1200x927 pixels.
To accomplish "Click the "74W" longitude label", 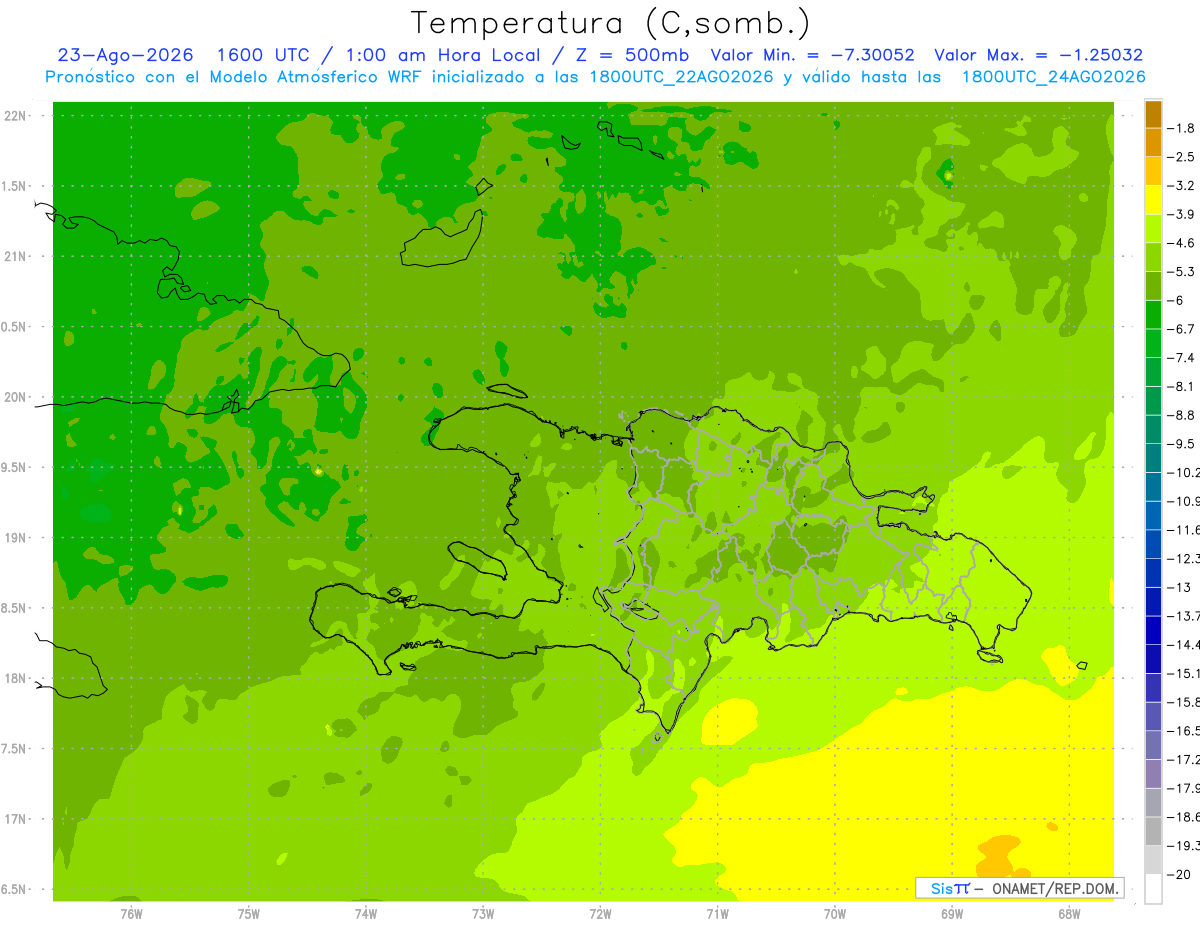I will [x=366, y=913].
